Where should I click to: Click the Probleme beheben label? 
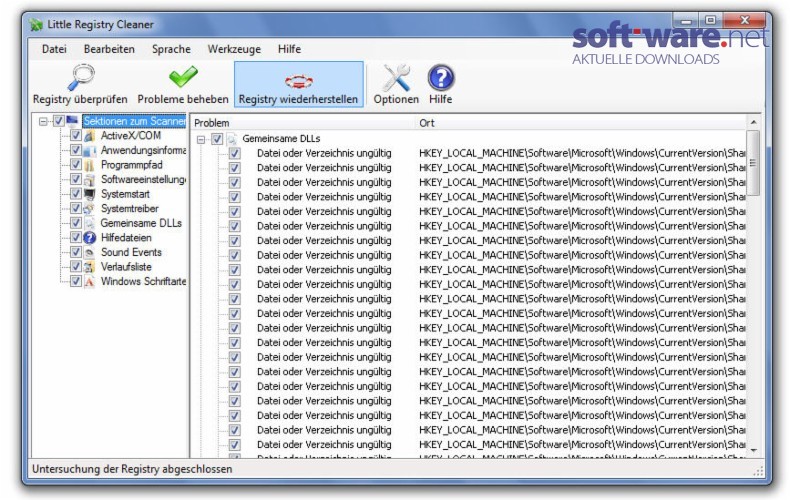(183, 99)
